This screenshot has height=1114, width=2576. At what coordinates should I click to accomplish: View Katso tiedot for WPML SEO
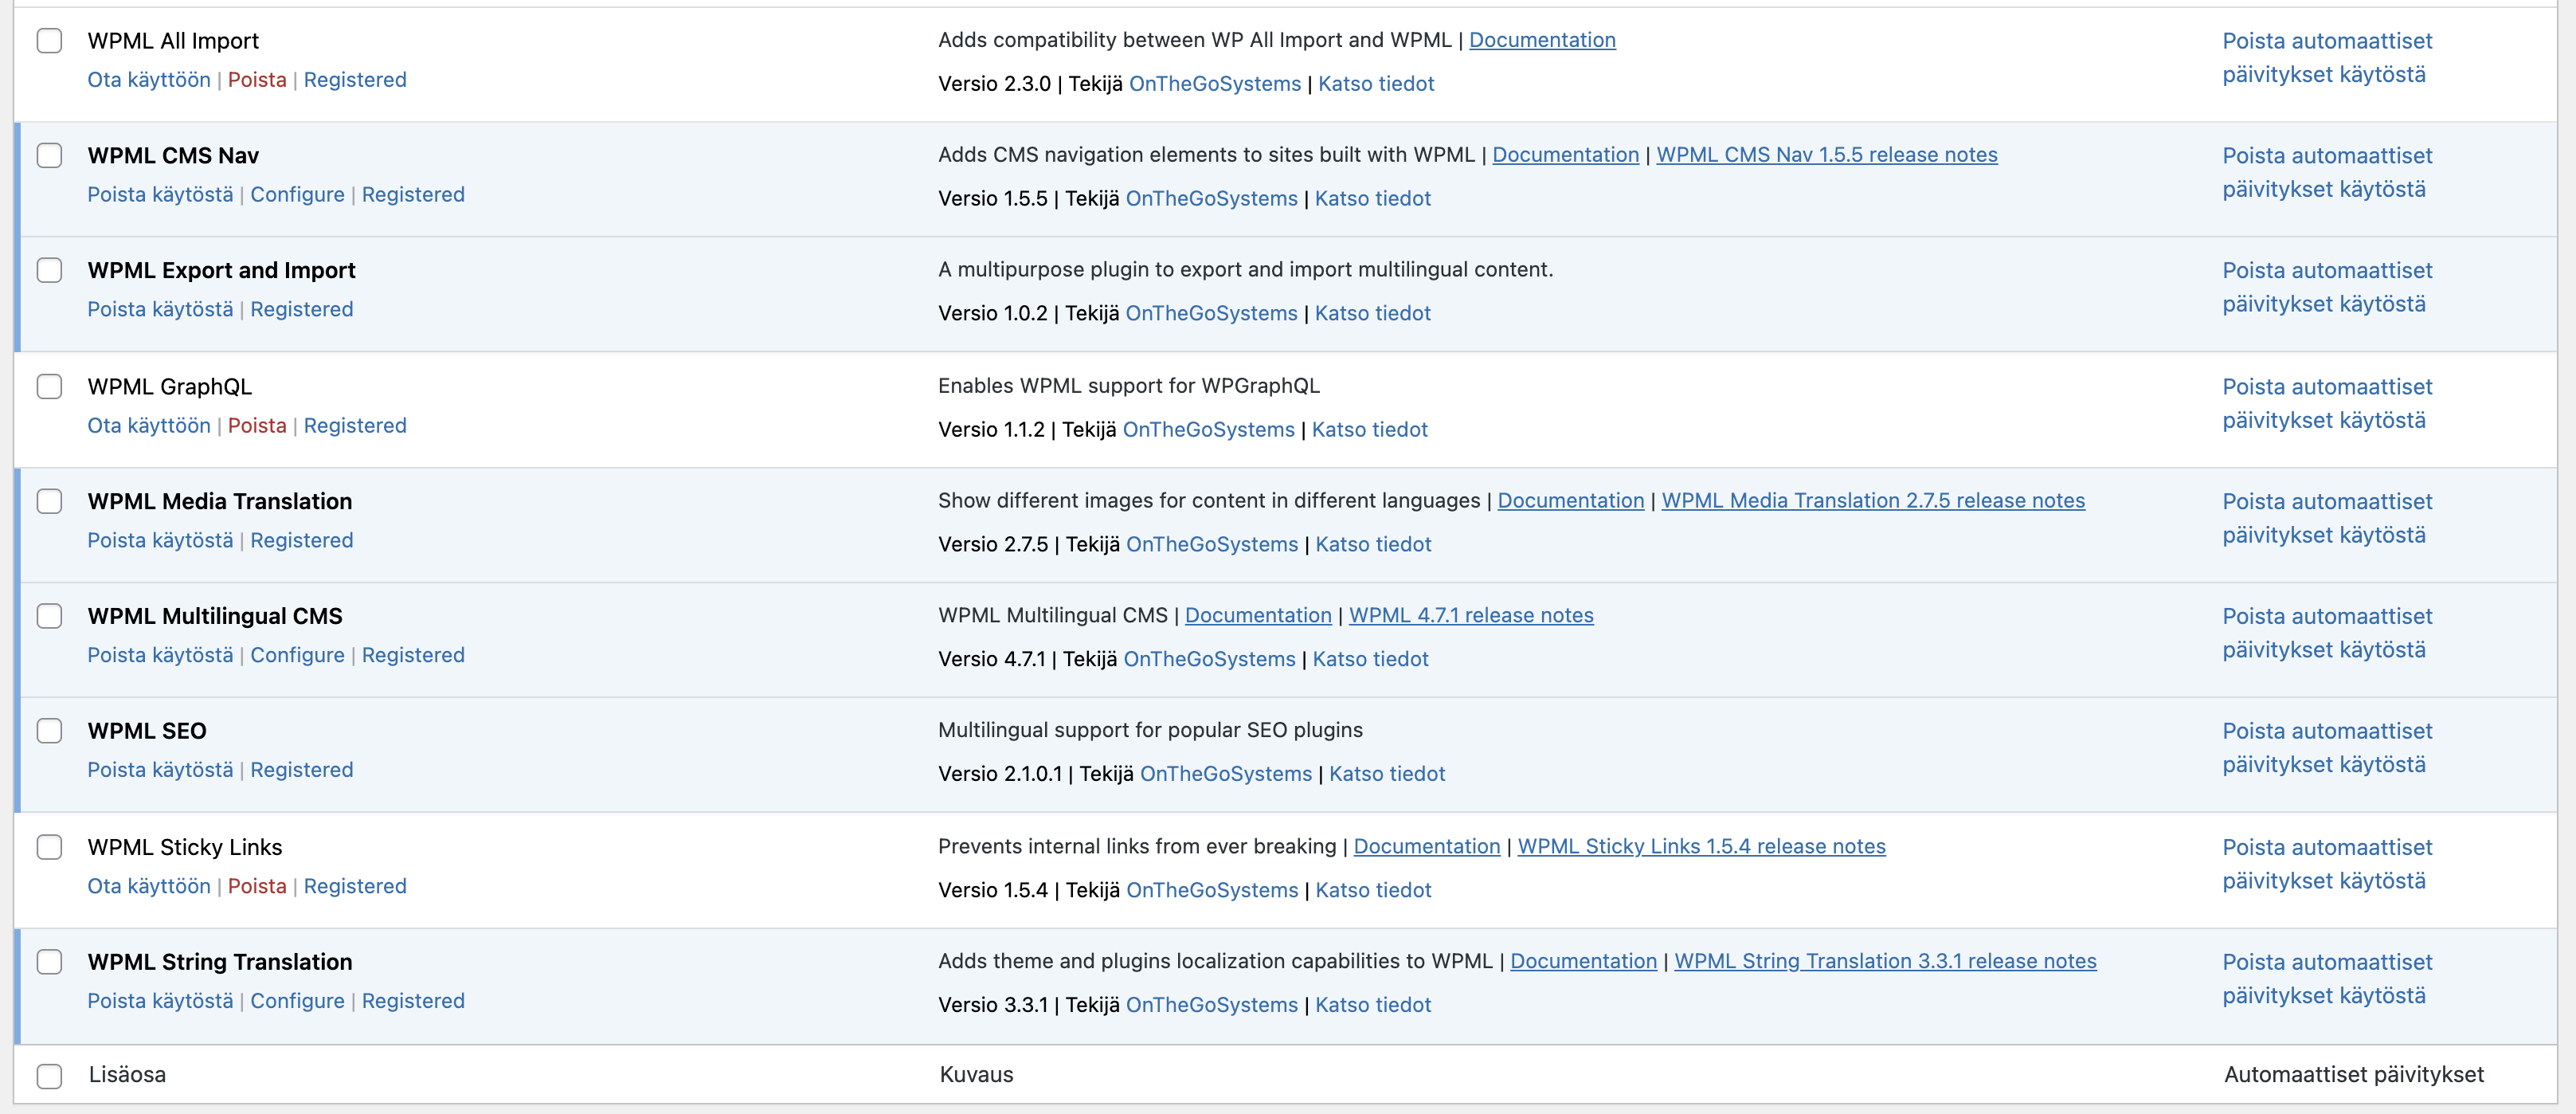pos(1386,774)
